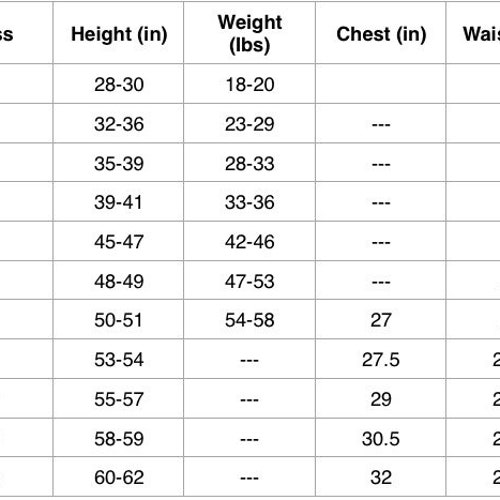Viewport: 500px width, 500px height.
Task: Click the chest cell showing 27.5
Action: point(381,360)
